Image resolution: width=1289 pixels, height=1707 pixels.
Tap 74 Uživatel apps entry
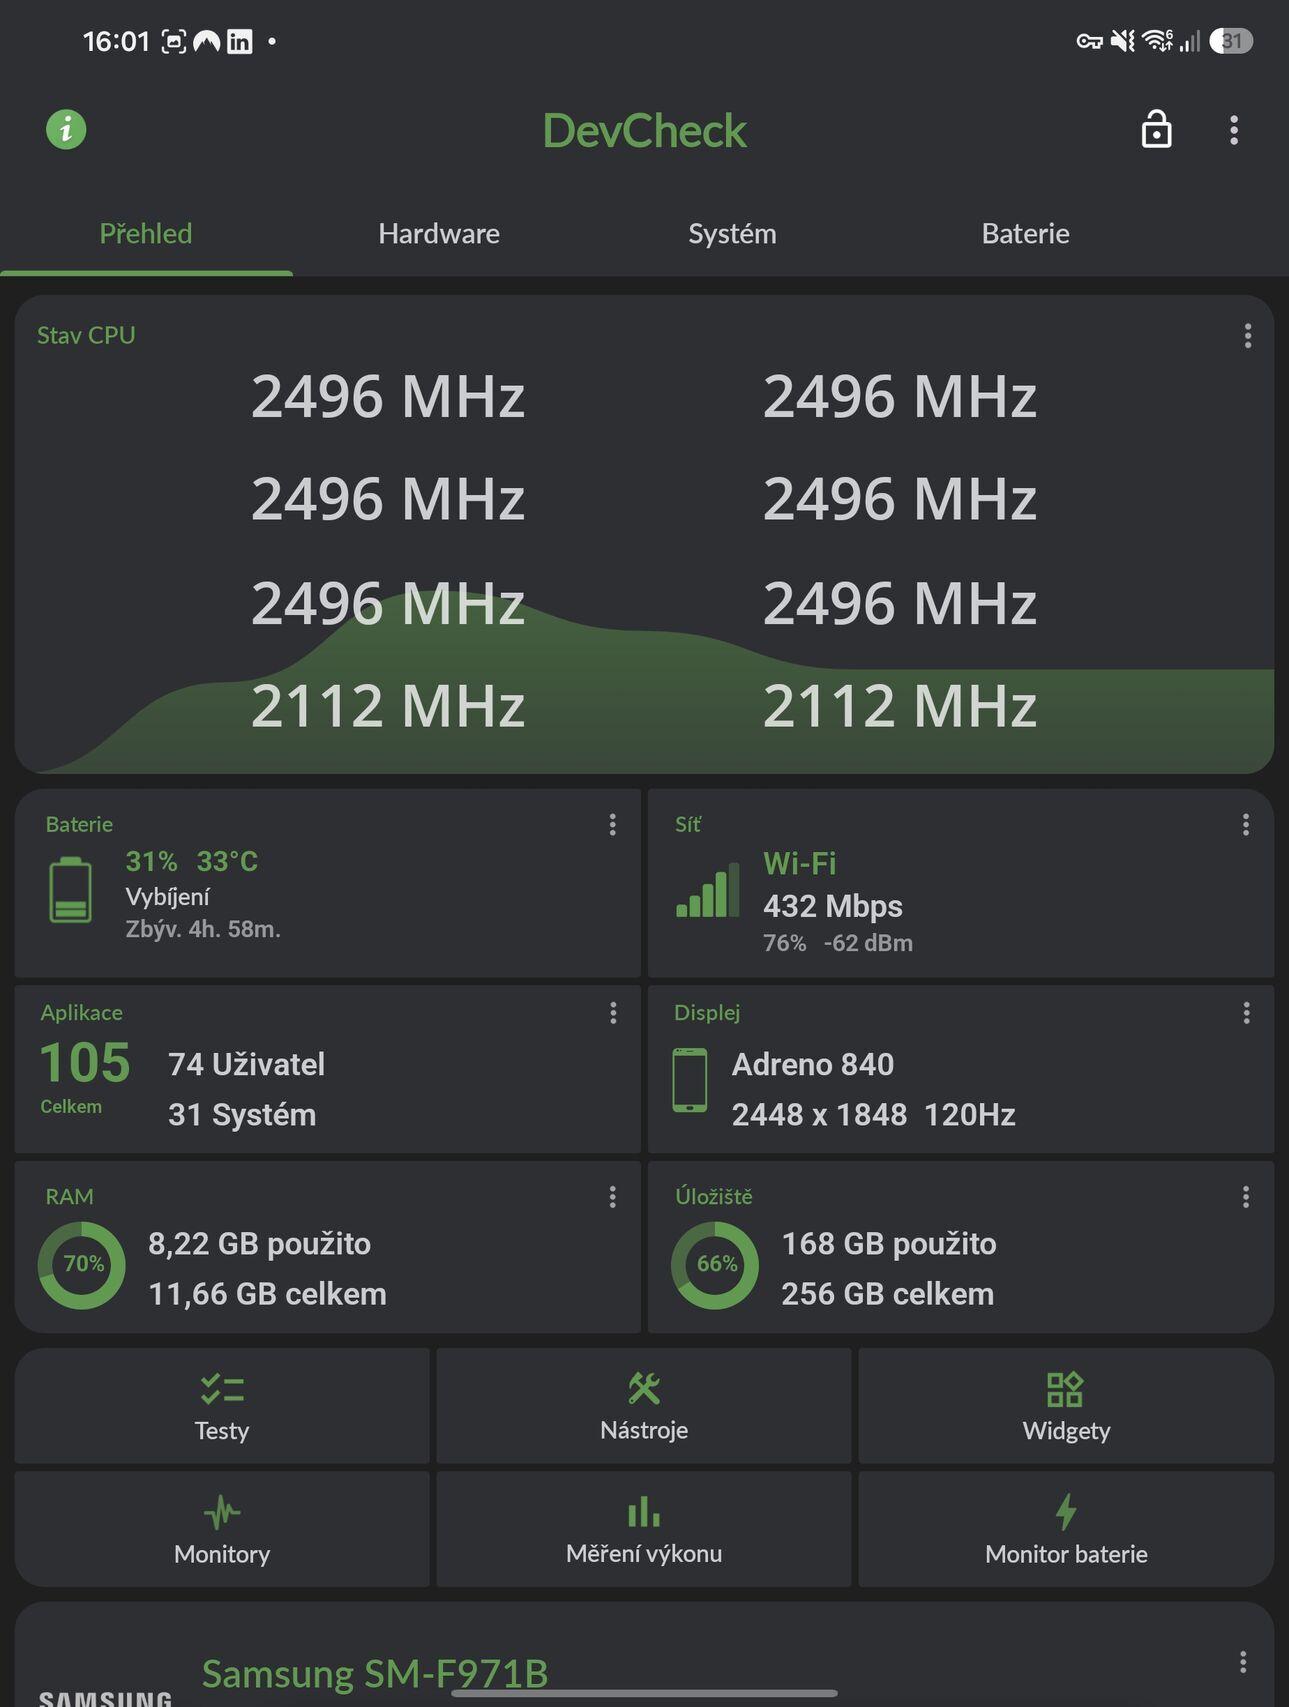tap(247, 1064)
